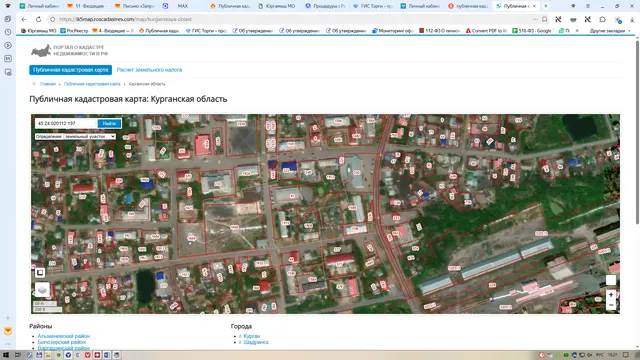This screenshot has width=640, height=360.
Task: Zoom in on the map
Action: tap(611, 295)
